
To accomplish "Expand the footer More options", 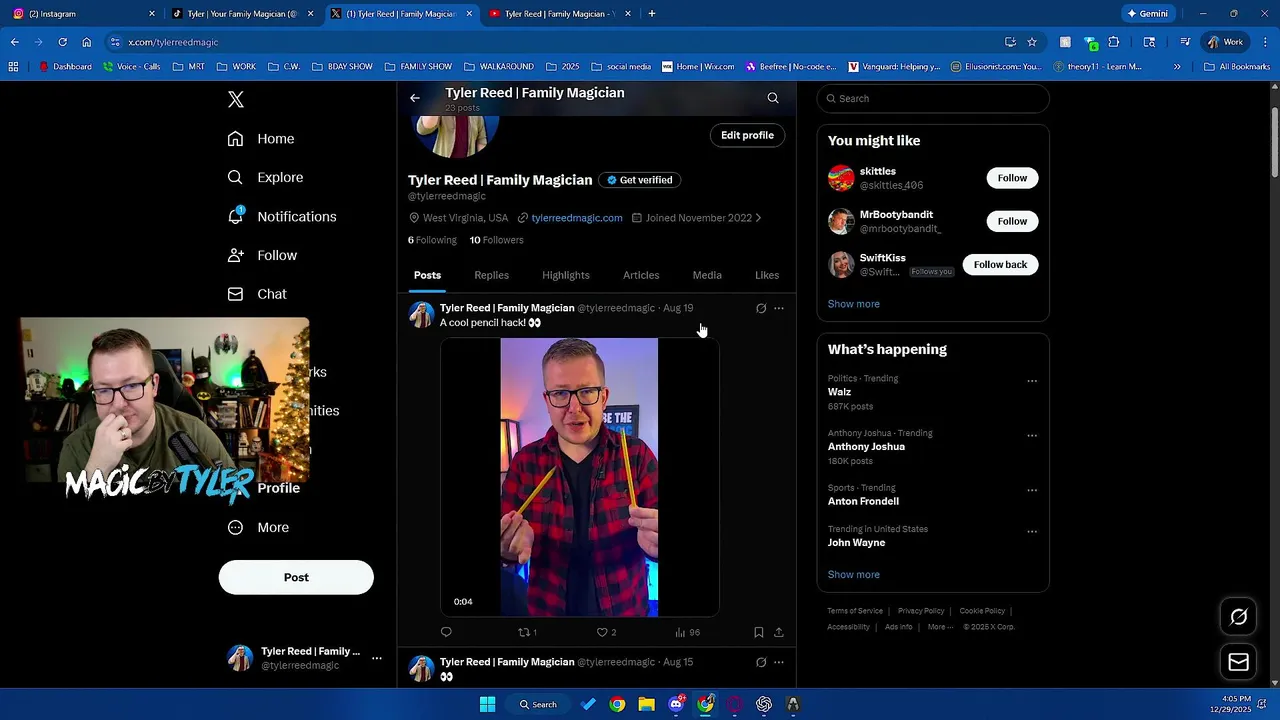I will (x=940, y=627).
